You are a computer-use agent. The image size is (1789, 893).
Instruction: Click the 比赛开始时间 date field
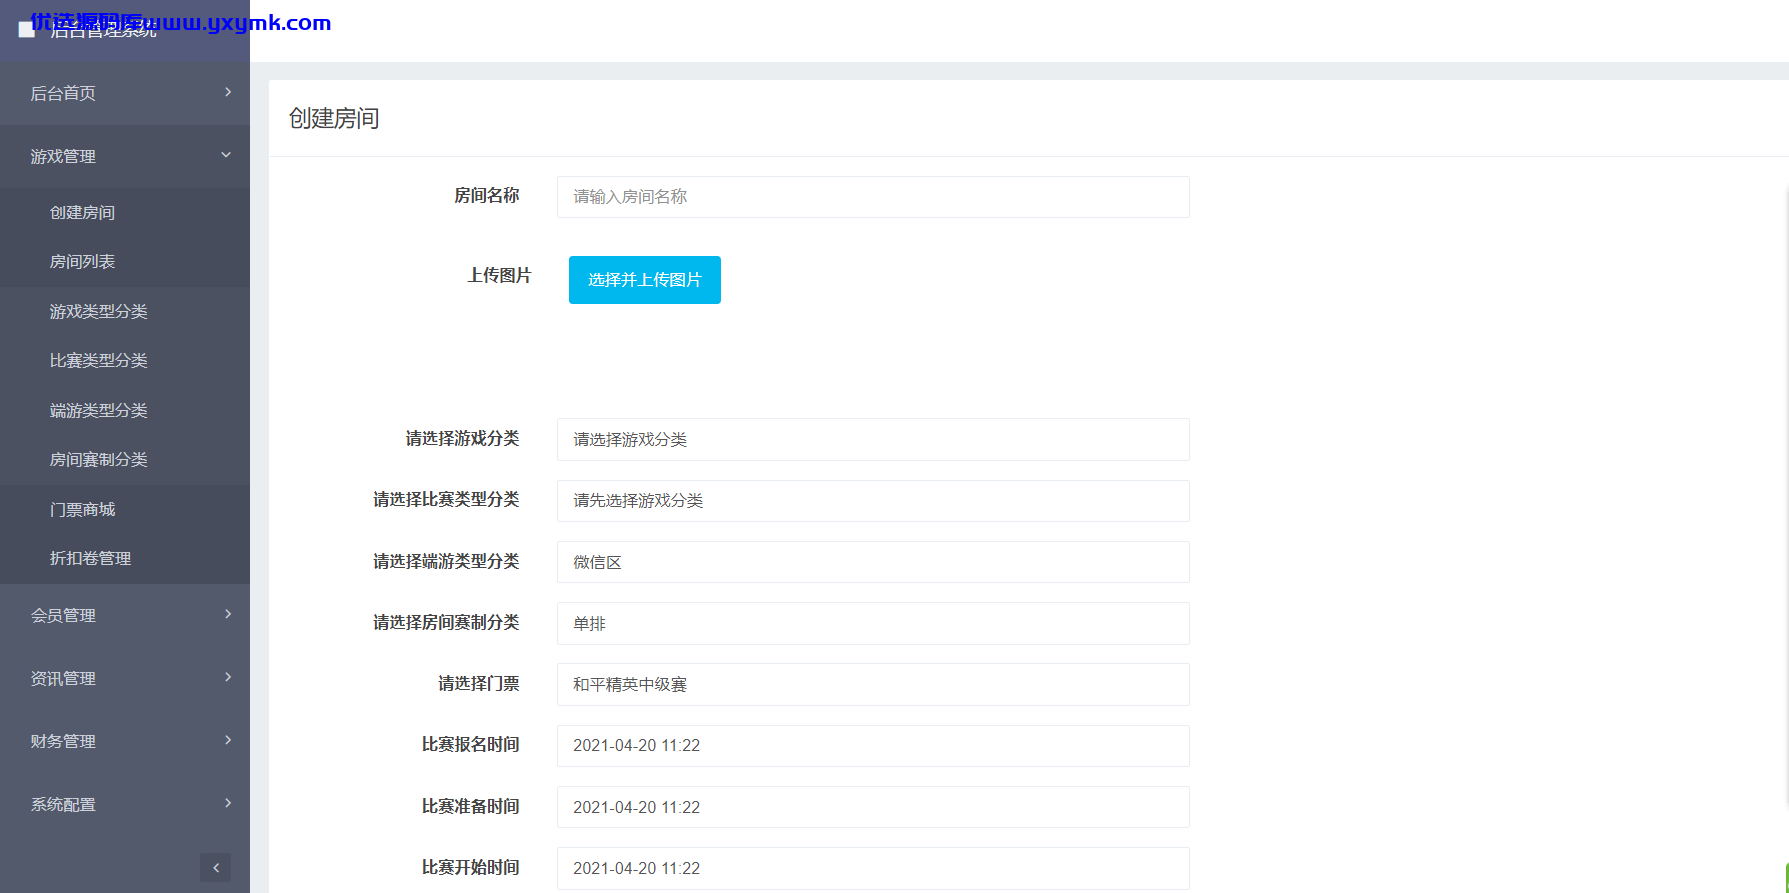pyautogui.click(x=873, y=868)
